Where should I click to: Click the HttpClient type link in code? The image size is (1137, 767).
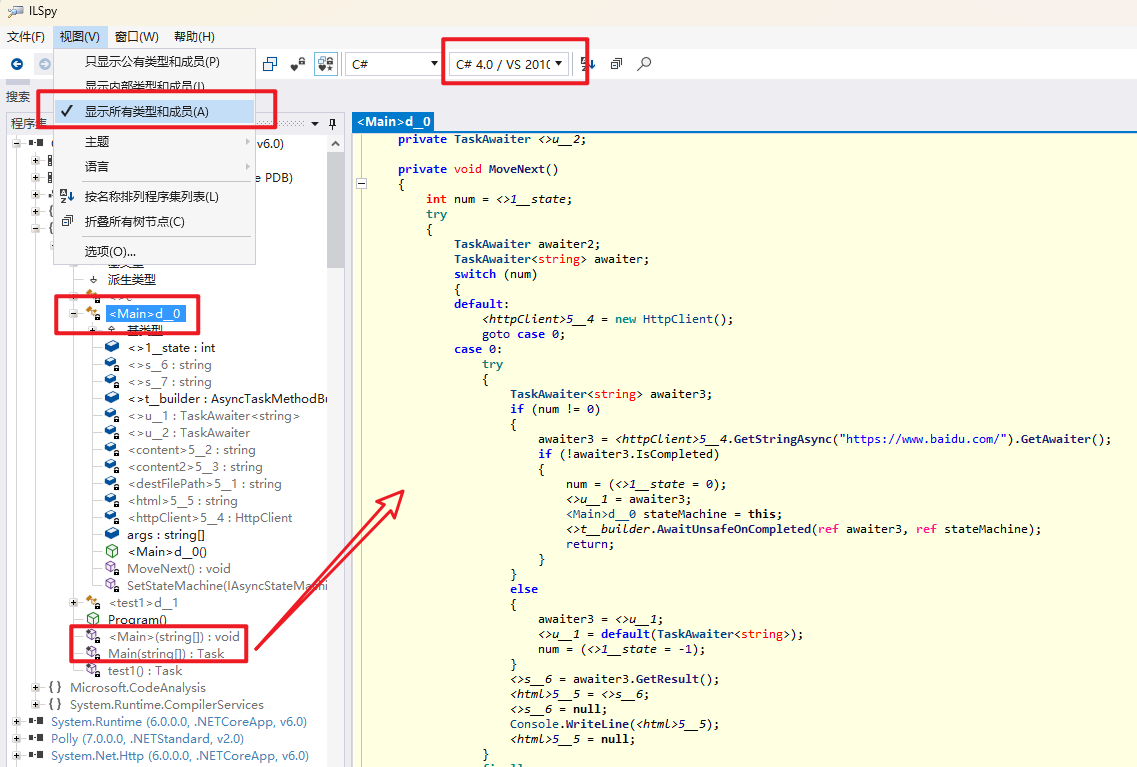(x=677, y=319)
